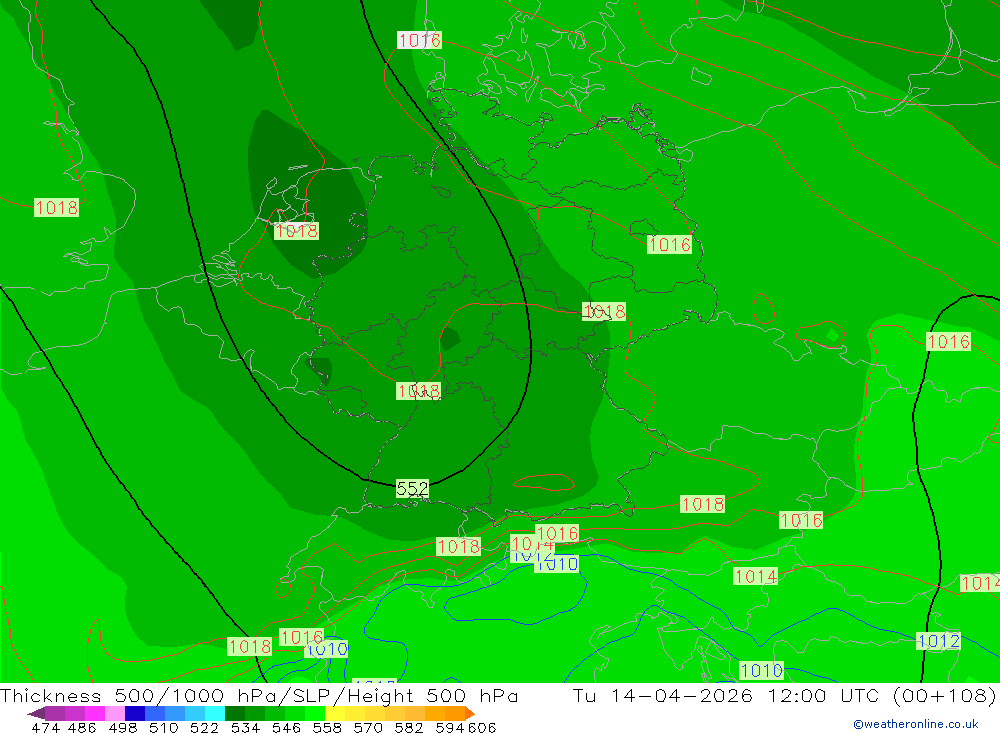Click the forecast date 'Tu 14-04-2026 12:00 UTC'
Viewport: 1000px width, 733px height.
[x=726, y=695]
